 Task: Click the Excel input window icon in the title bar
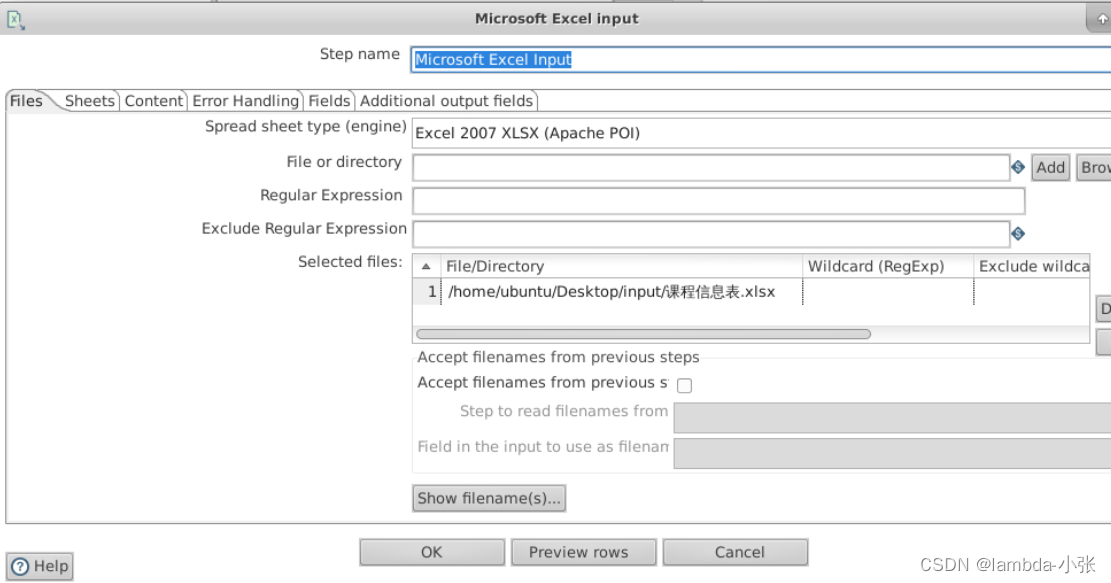pos(16,20)
